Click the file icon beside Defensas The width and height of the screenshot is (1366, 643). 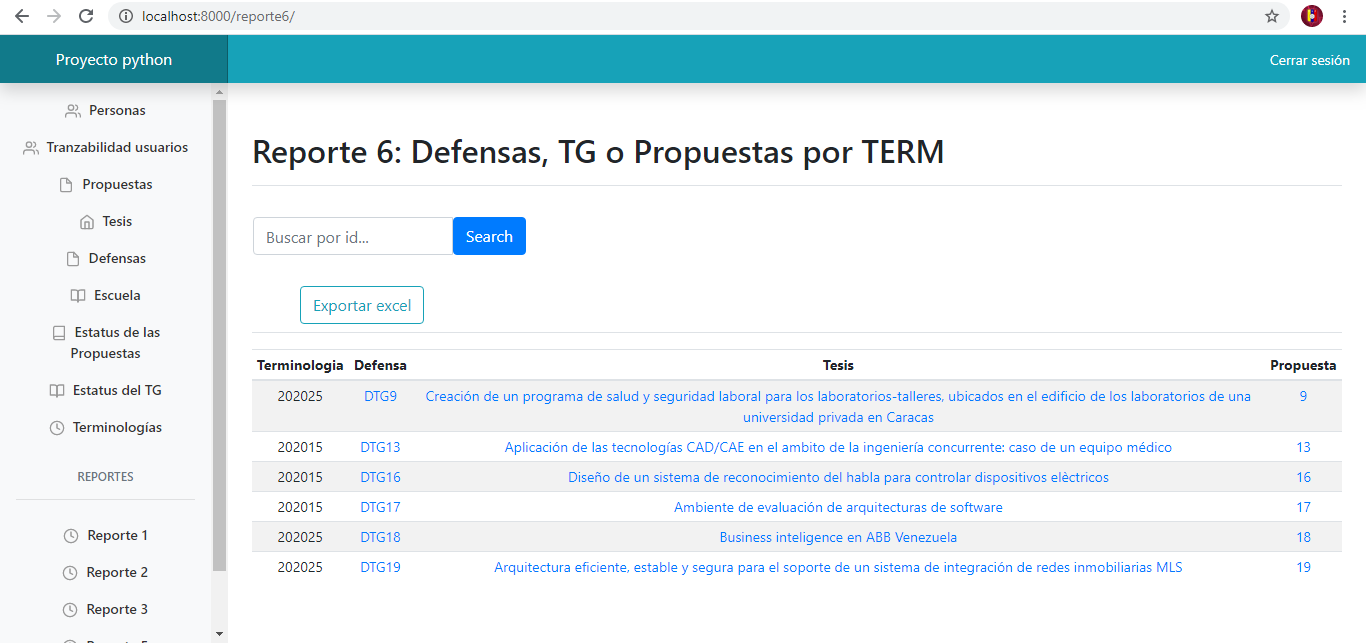72,259
